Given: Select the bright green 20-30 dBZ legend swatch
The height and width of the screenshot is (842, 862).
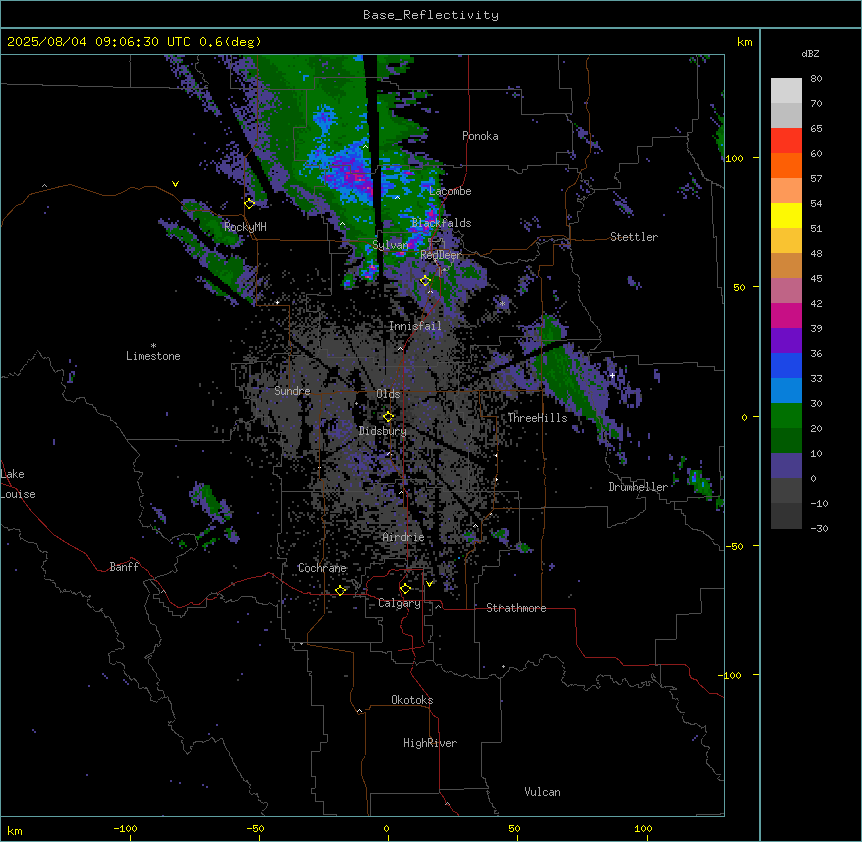Looking at the screenshot, I should coord(786,416).
